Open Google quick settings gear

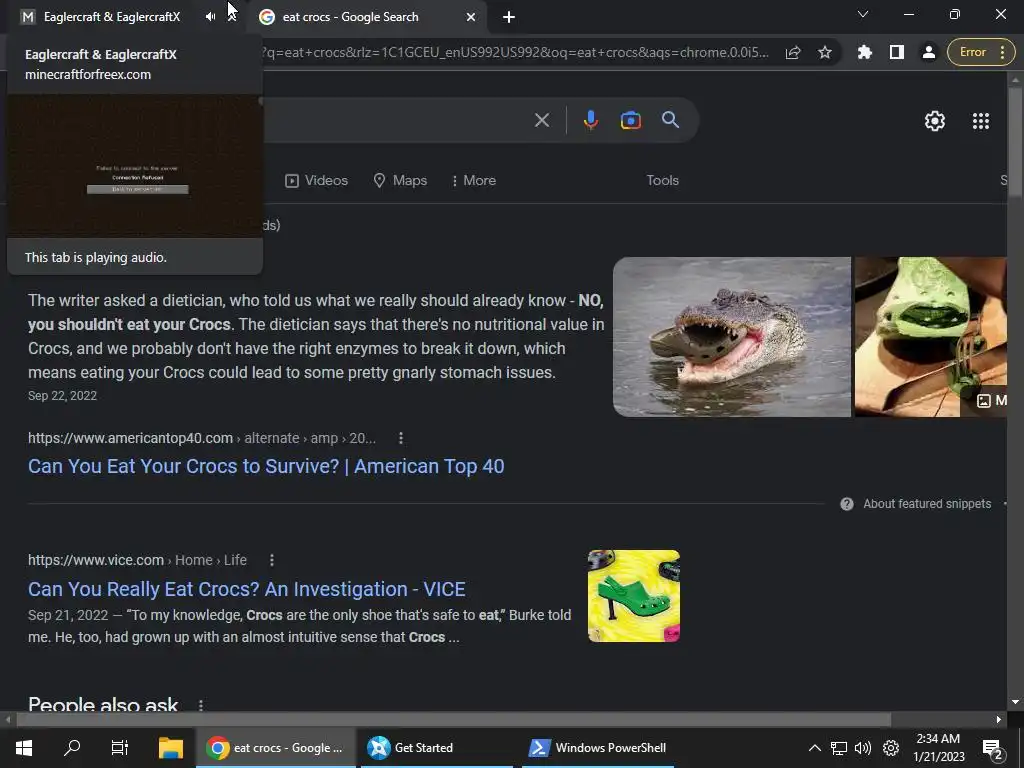tap(935, 121)
